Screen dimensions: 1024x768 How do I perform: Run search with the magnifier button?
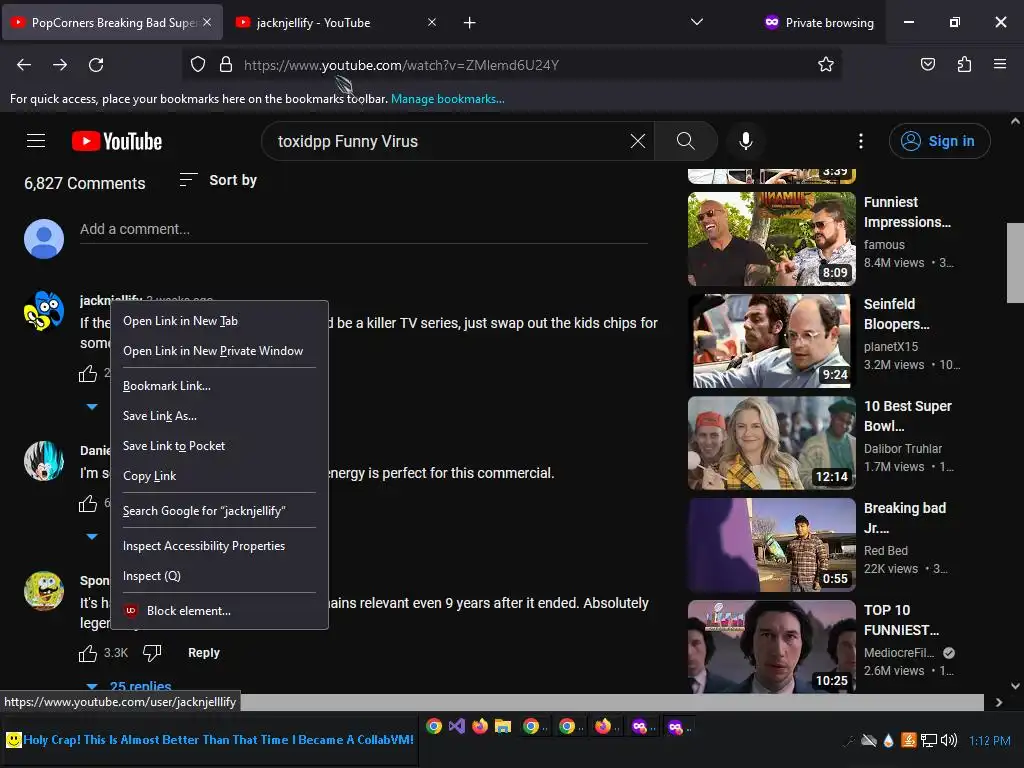point(686,141)
